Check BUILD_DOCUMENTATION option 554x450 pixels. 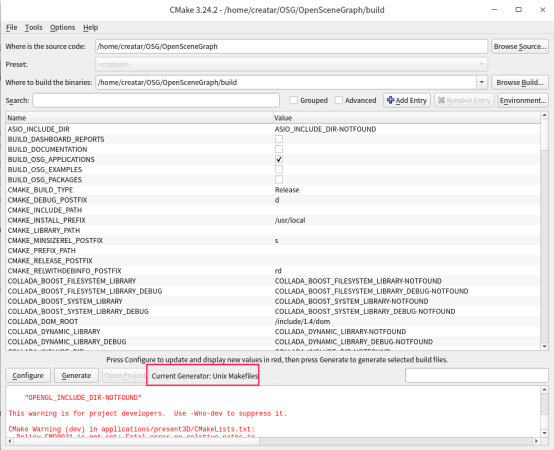(279, 149)
